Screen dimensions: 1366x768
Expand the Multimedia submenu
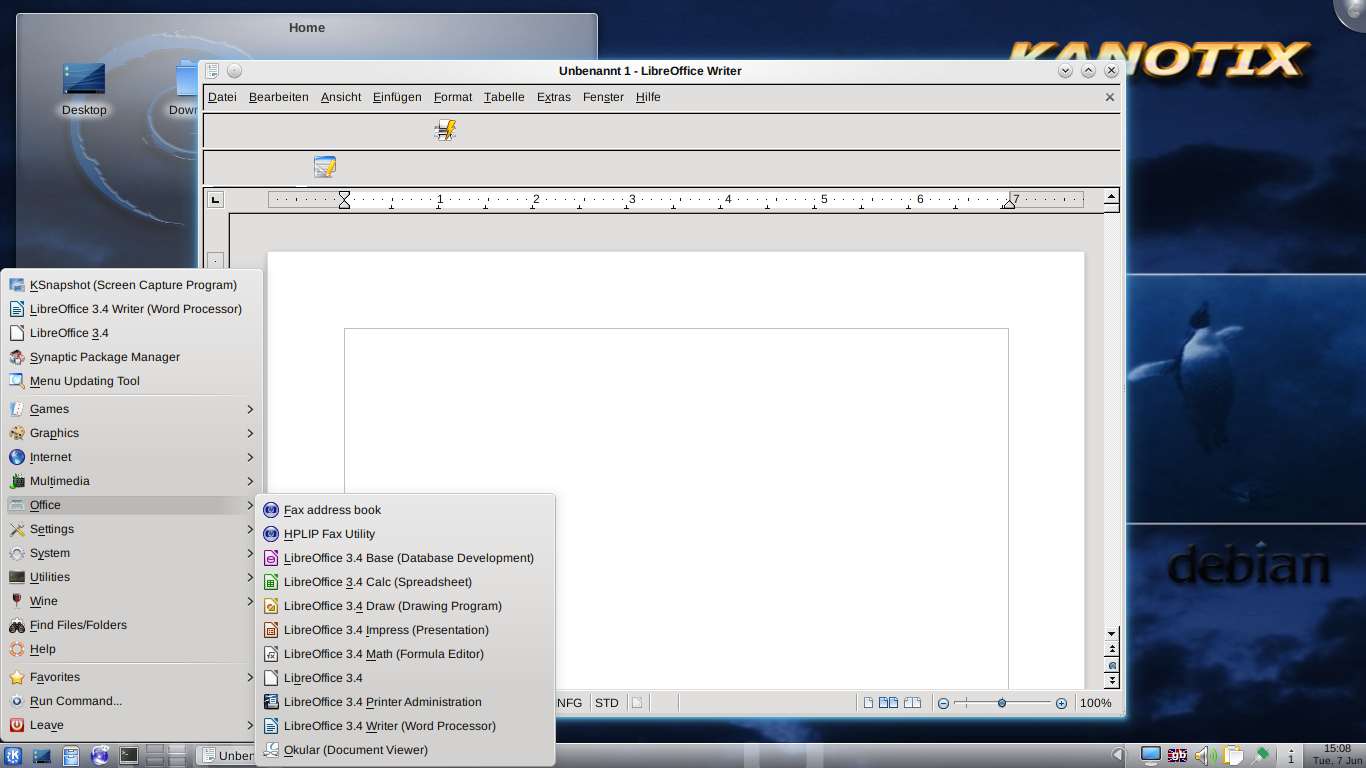coord(132,481)
